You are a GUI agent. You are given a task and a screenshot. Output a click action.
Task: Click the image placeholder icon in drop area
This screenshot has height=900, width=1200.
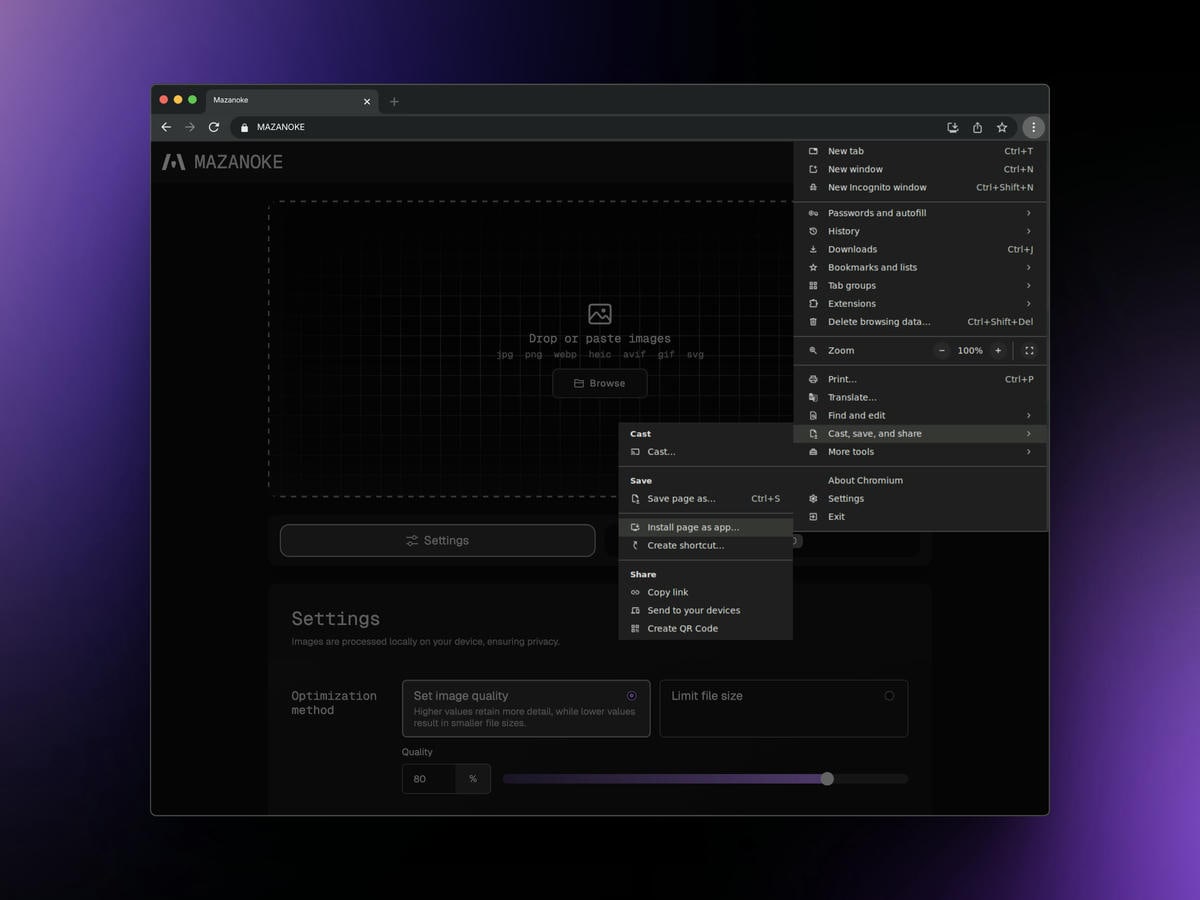click(599, 313)
